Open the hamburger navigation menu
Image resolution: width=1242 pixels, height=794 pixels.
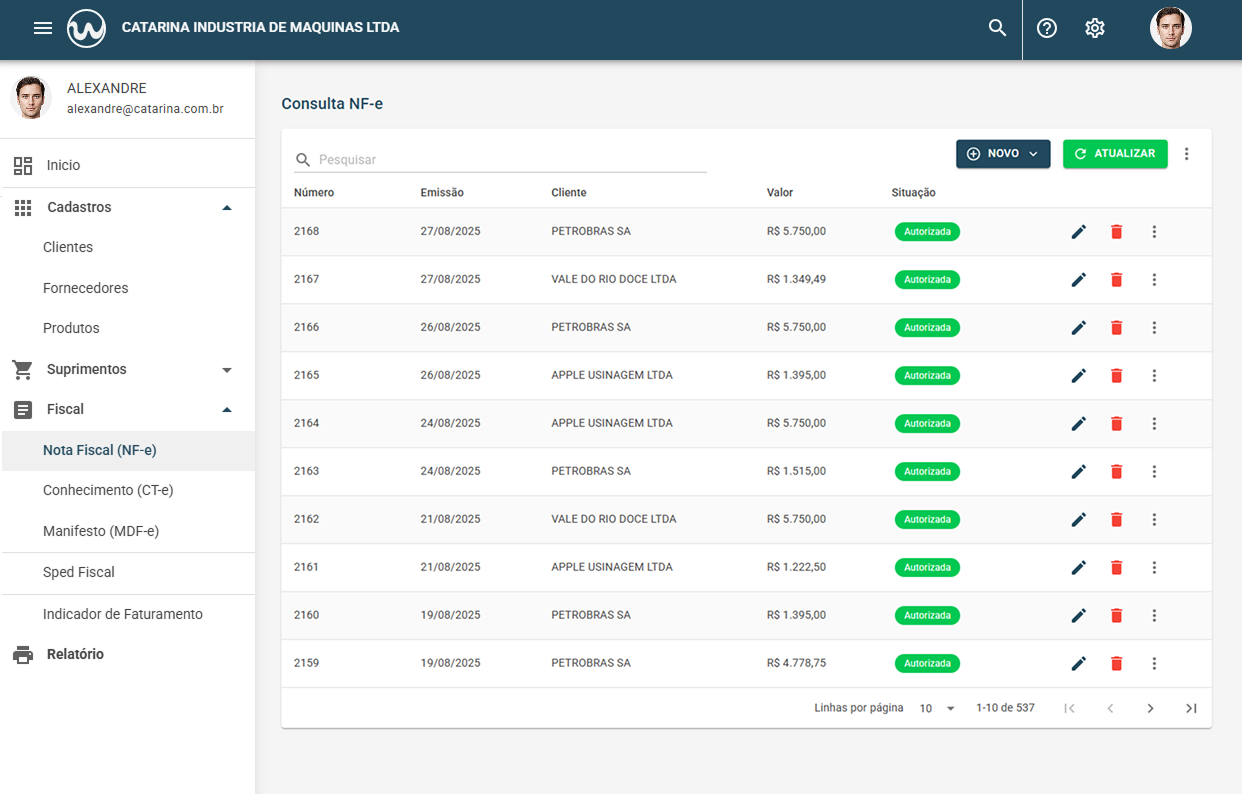click(x=43, y=28)
